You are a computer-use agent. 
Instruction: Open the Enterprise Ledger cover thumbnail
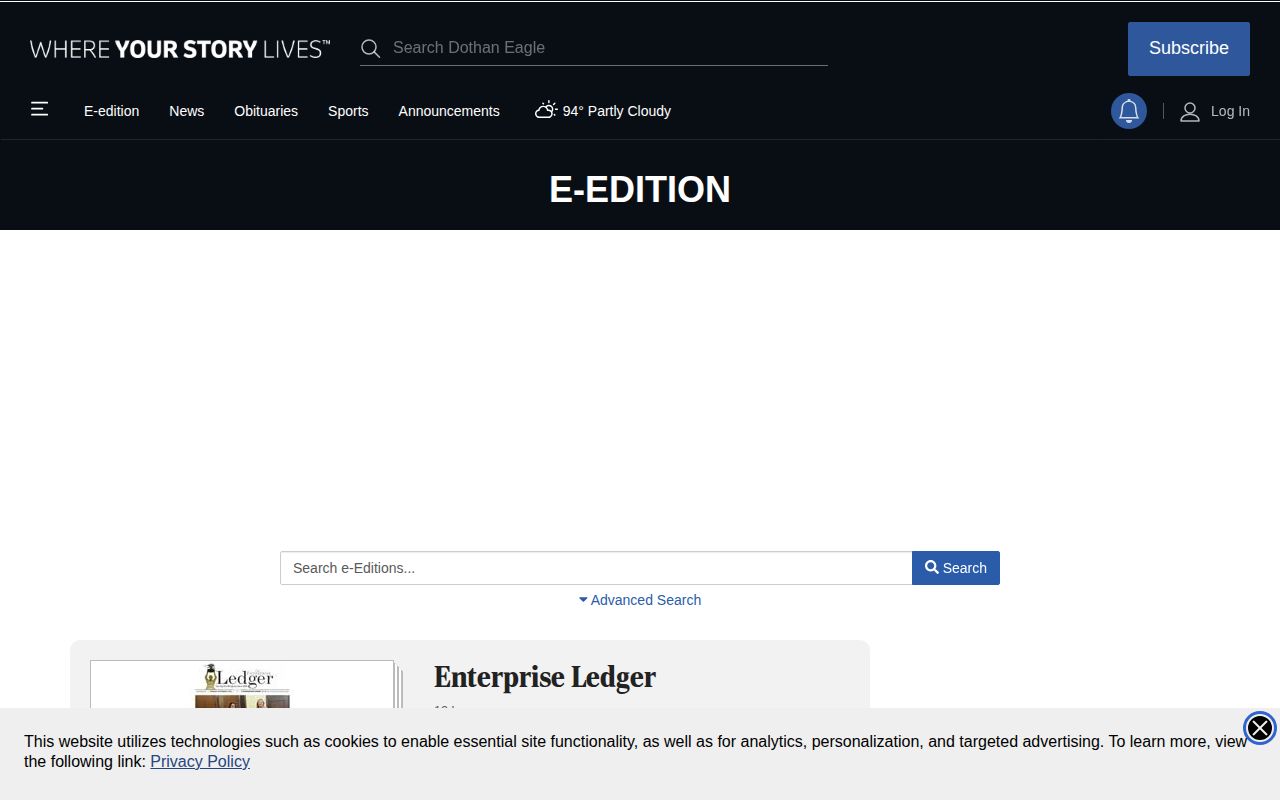coord(242,685)
